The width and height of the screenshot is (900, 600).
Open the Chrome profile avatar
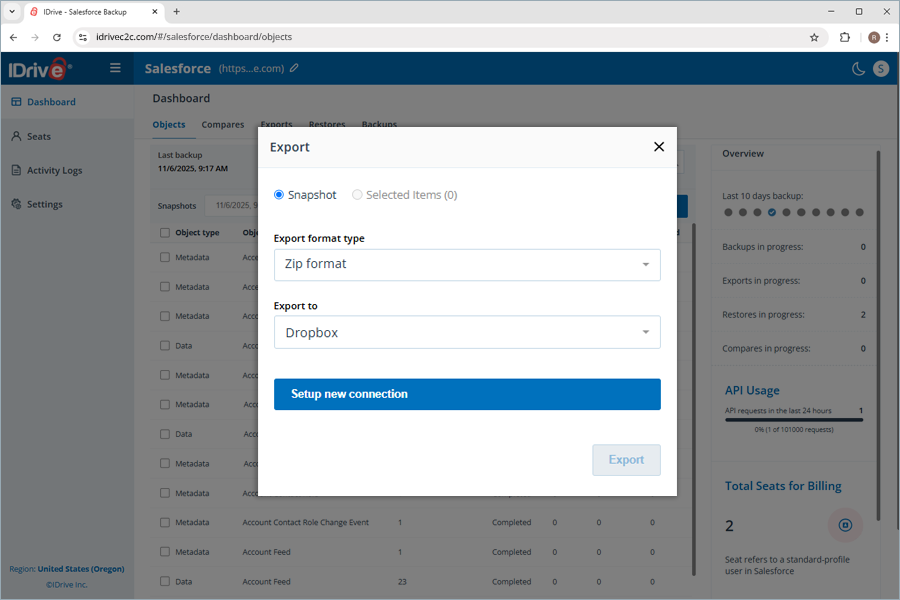pyautogui.click(x=874, y=37)
